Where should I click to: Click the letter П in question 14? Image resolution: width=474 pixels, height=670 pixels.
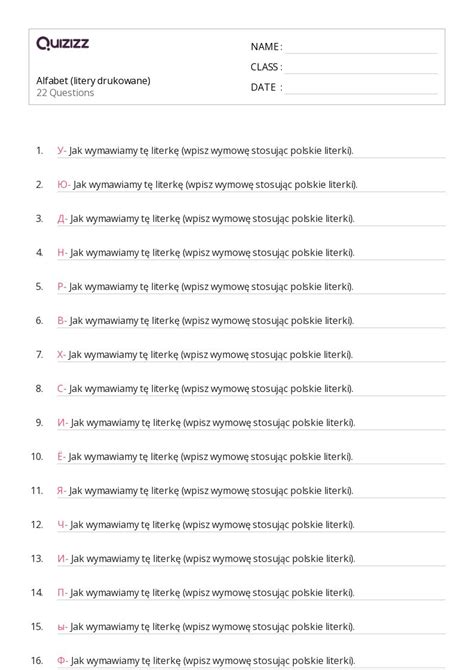coord(61,593)
